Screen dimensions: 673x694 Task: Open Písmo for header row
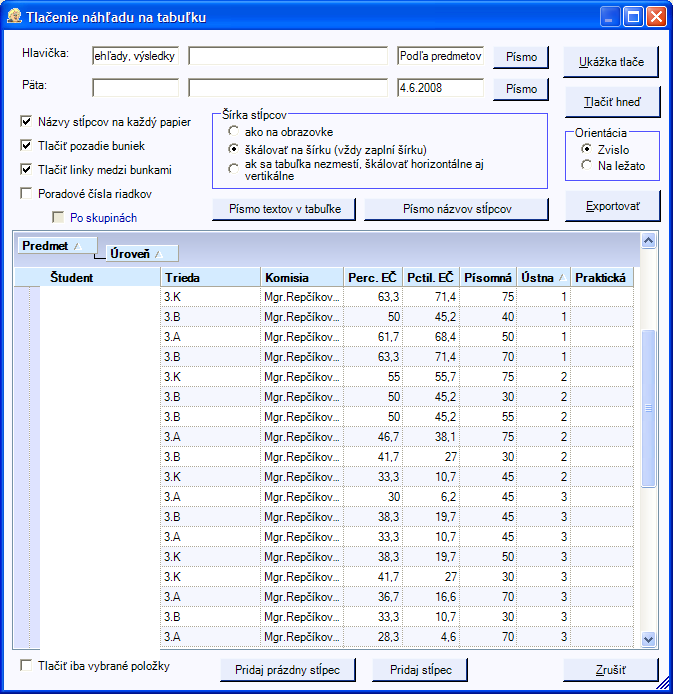coord(521,57)
